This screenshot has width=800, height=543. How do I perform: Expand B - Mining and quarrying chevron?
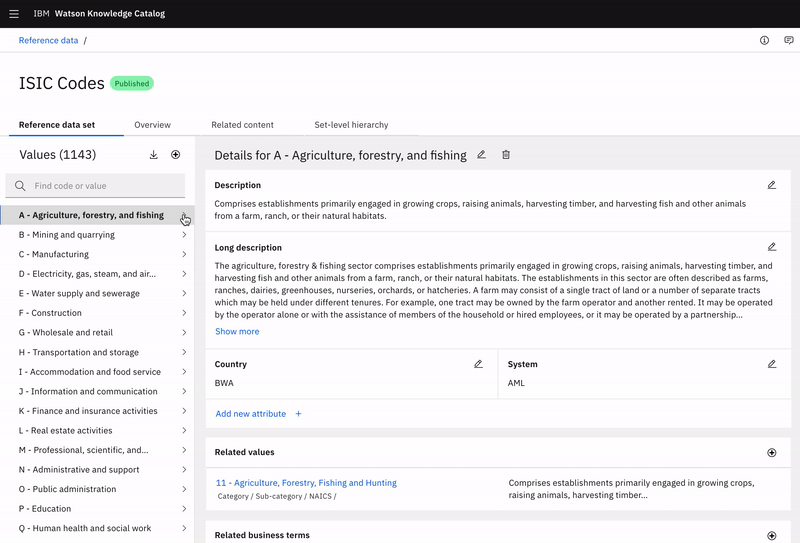point(184,235)
